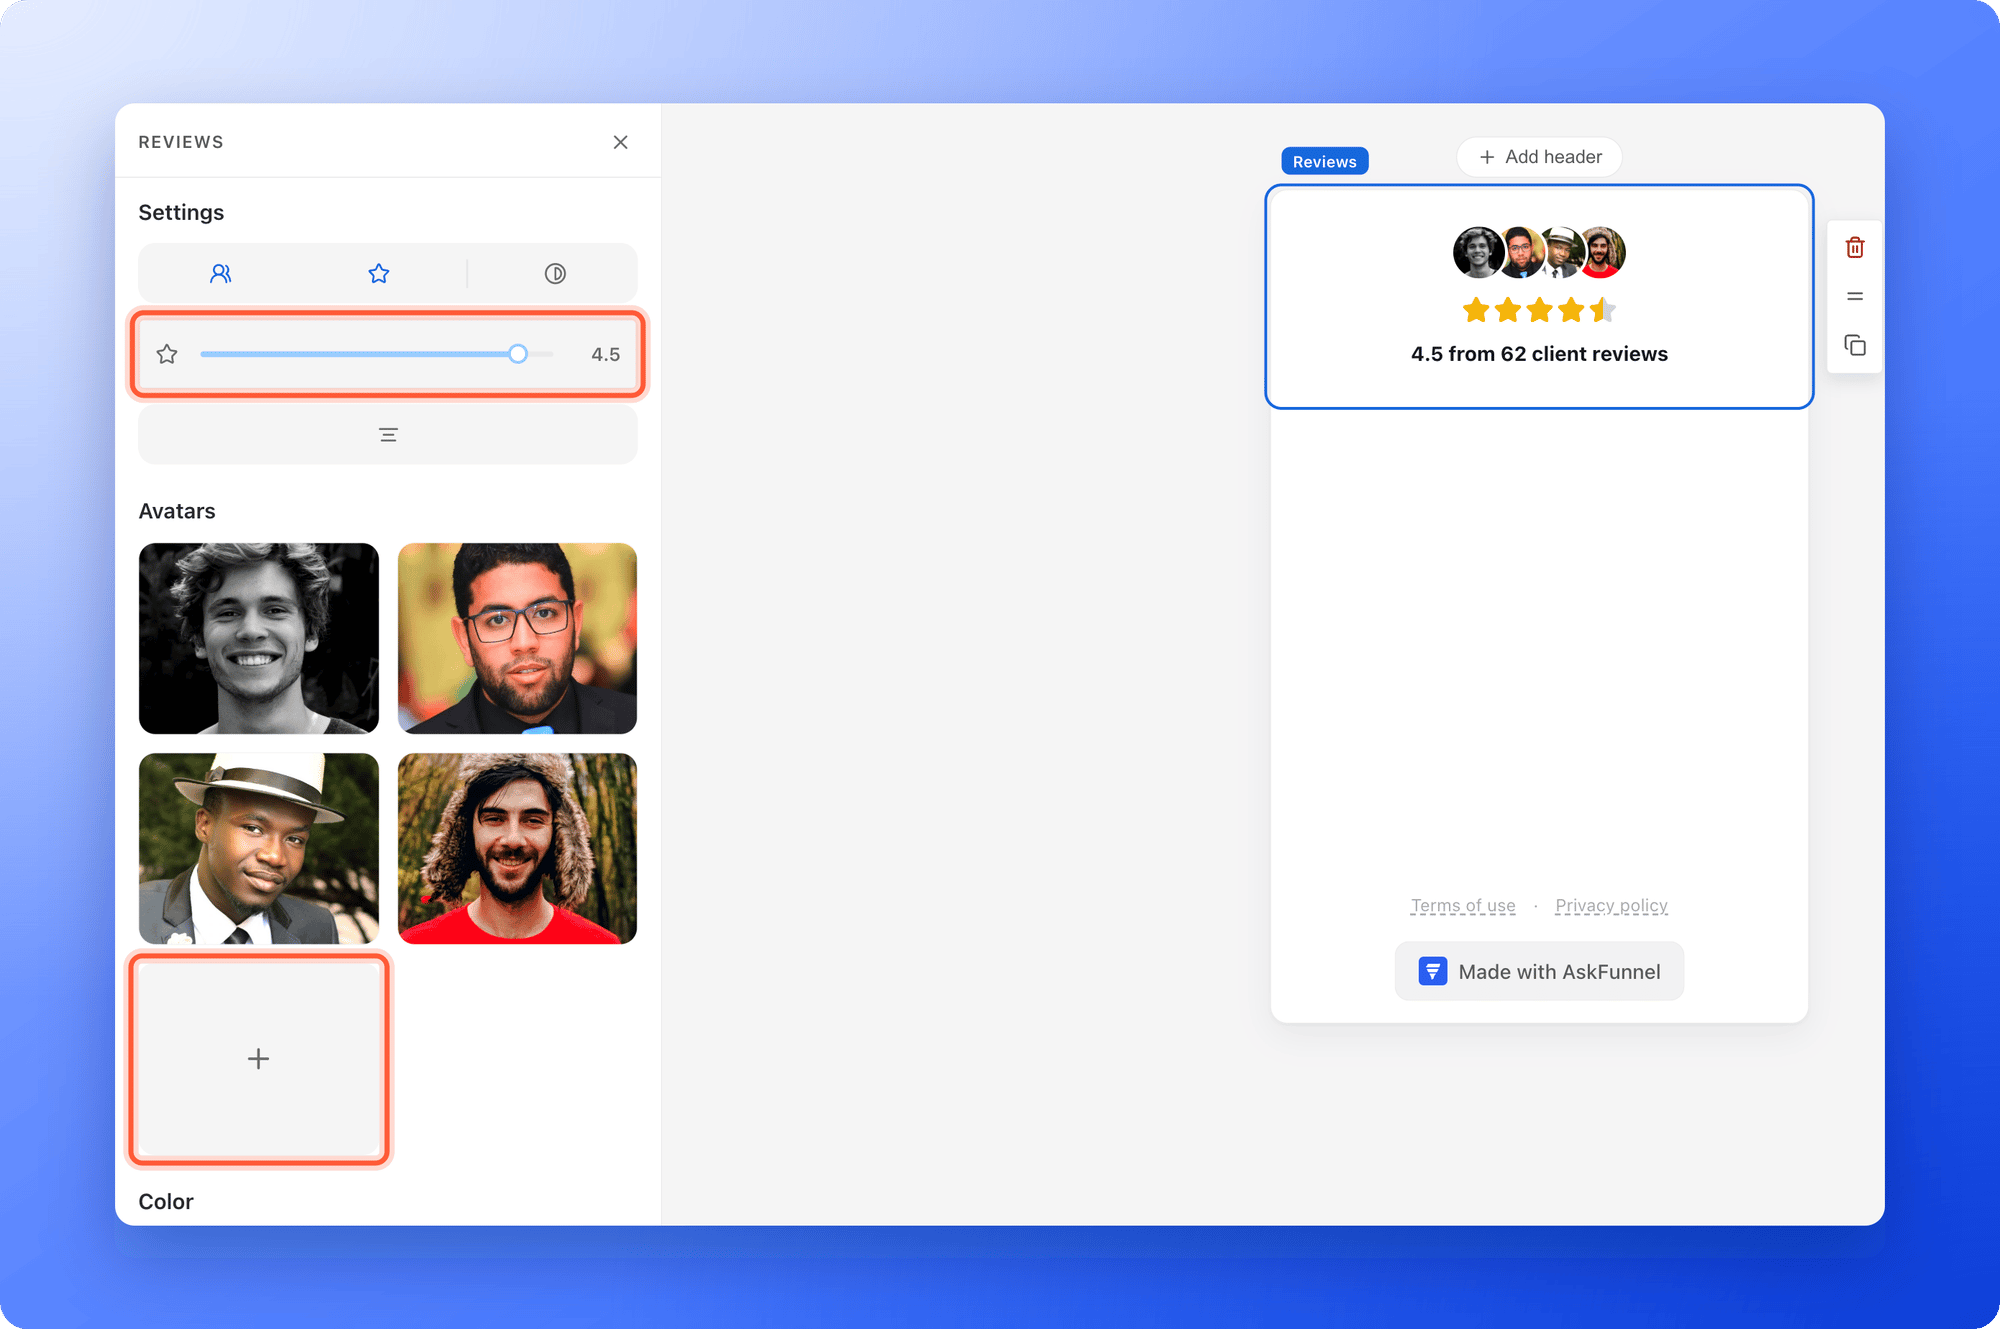Open the Privacy policy link
The image size is (2000, 1329).
point(1611,905)
